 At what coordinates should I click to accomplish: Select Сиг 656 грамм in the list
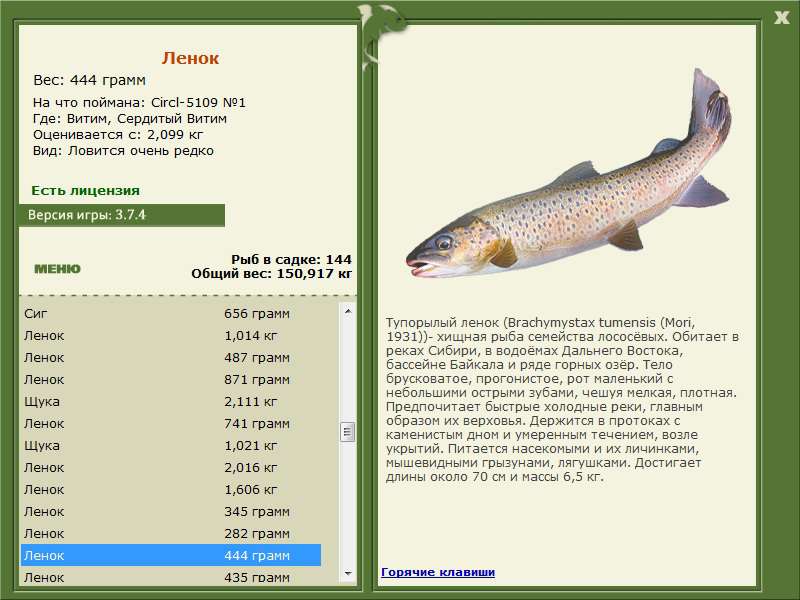click(x=170, y=313)
